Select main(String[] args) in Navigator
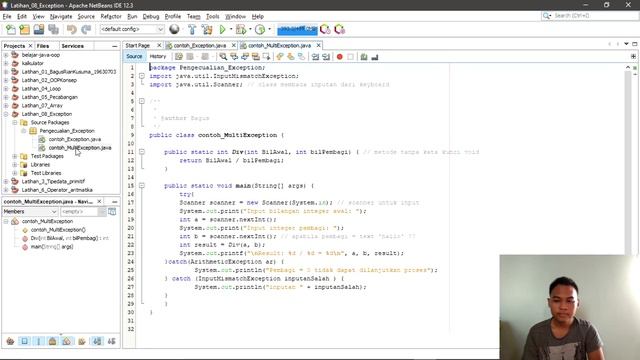This screenshot has height=360, width=640. click(52, 247)
